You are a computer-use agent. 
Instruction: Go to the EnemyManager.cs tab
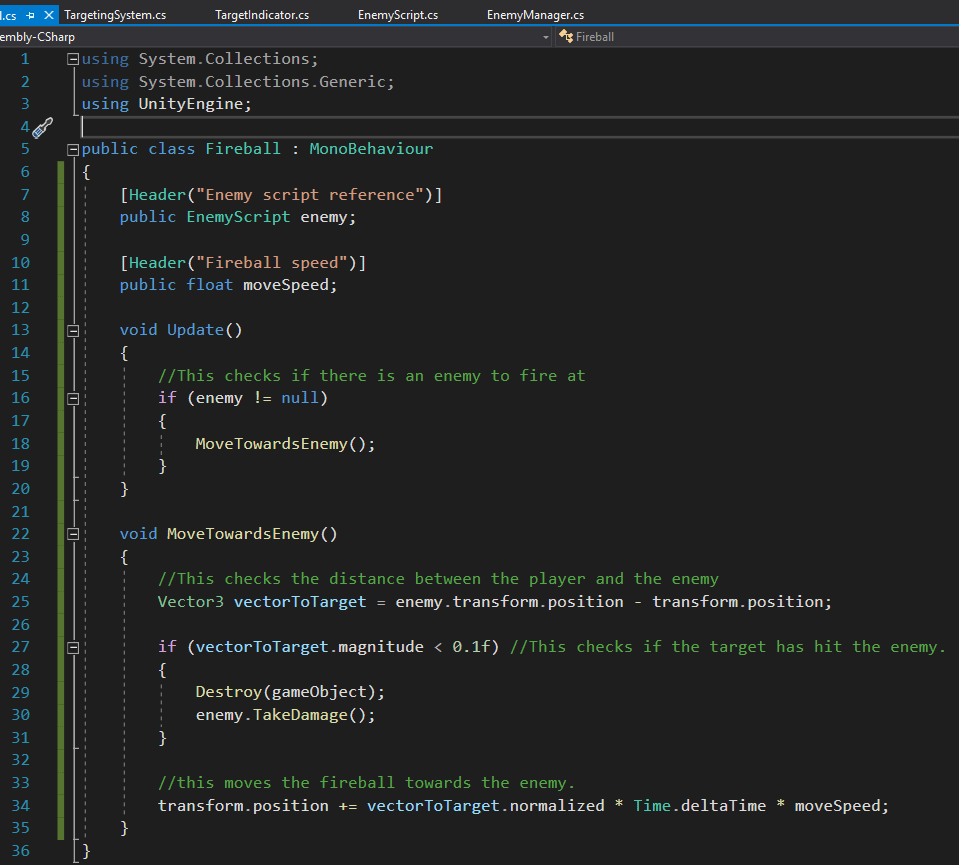(535, 15)
